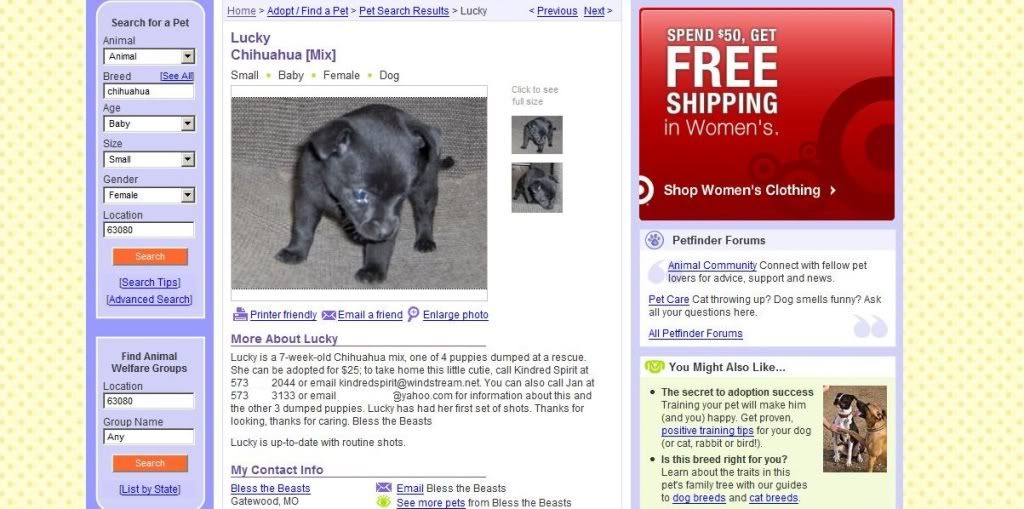Open the positive training tips link
1024x509 pixels.
coord(707,431)
